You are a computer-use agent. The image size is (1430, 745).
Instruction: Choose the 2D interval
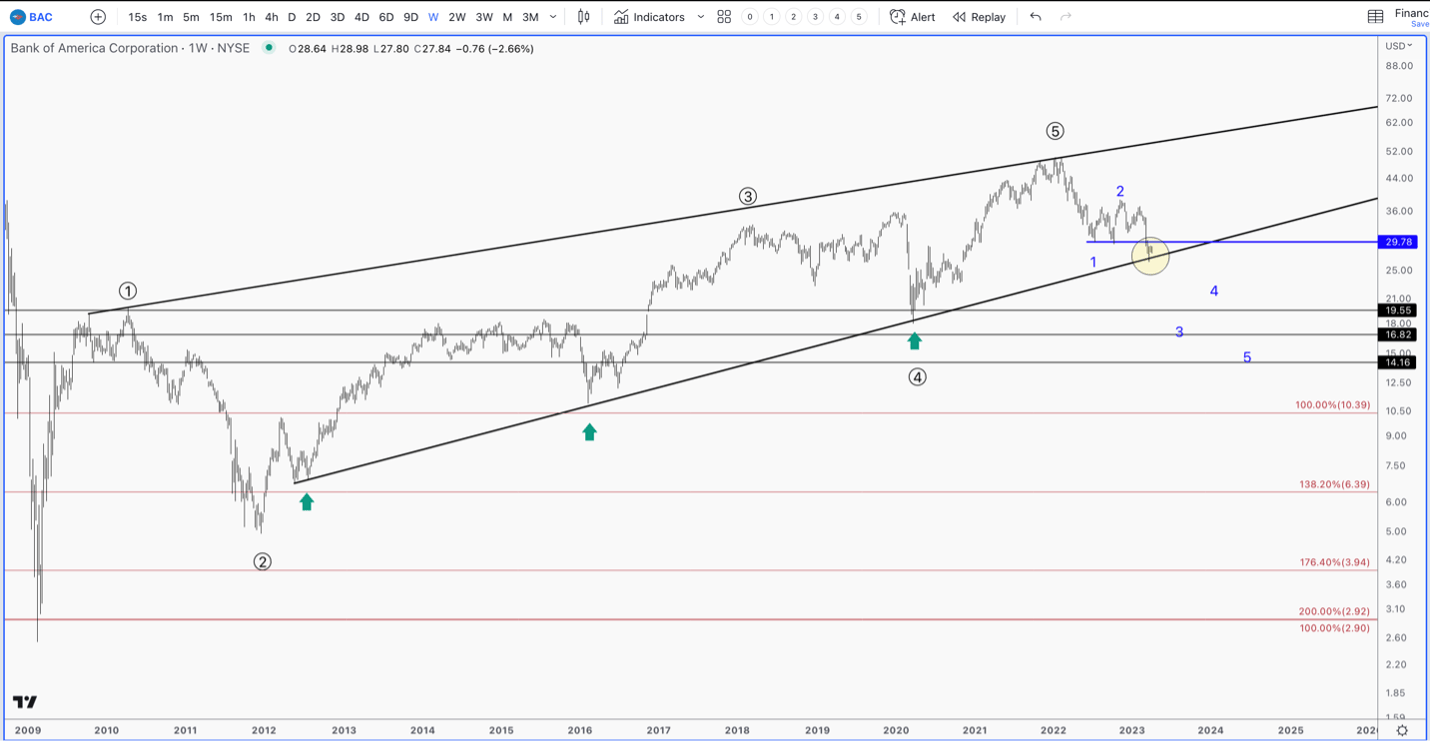313,17
